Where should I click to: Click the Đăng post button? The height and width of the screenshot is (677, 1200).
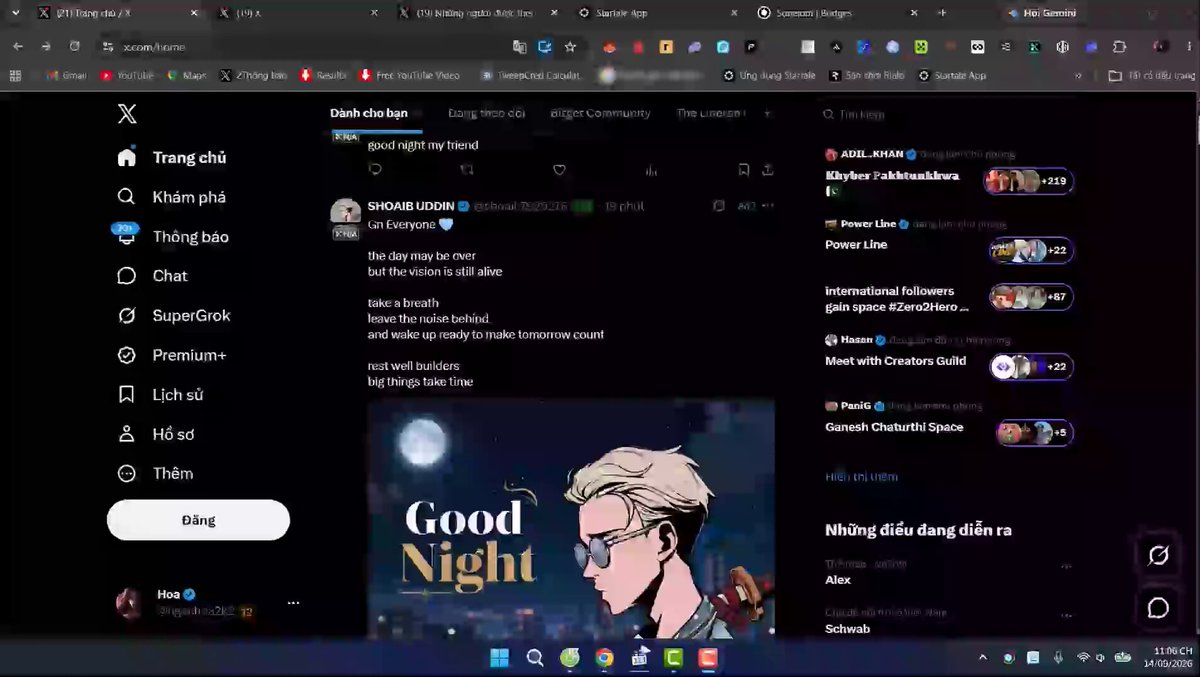pyautogui.click(x=198, y=520)
